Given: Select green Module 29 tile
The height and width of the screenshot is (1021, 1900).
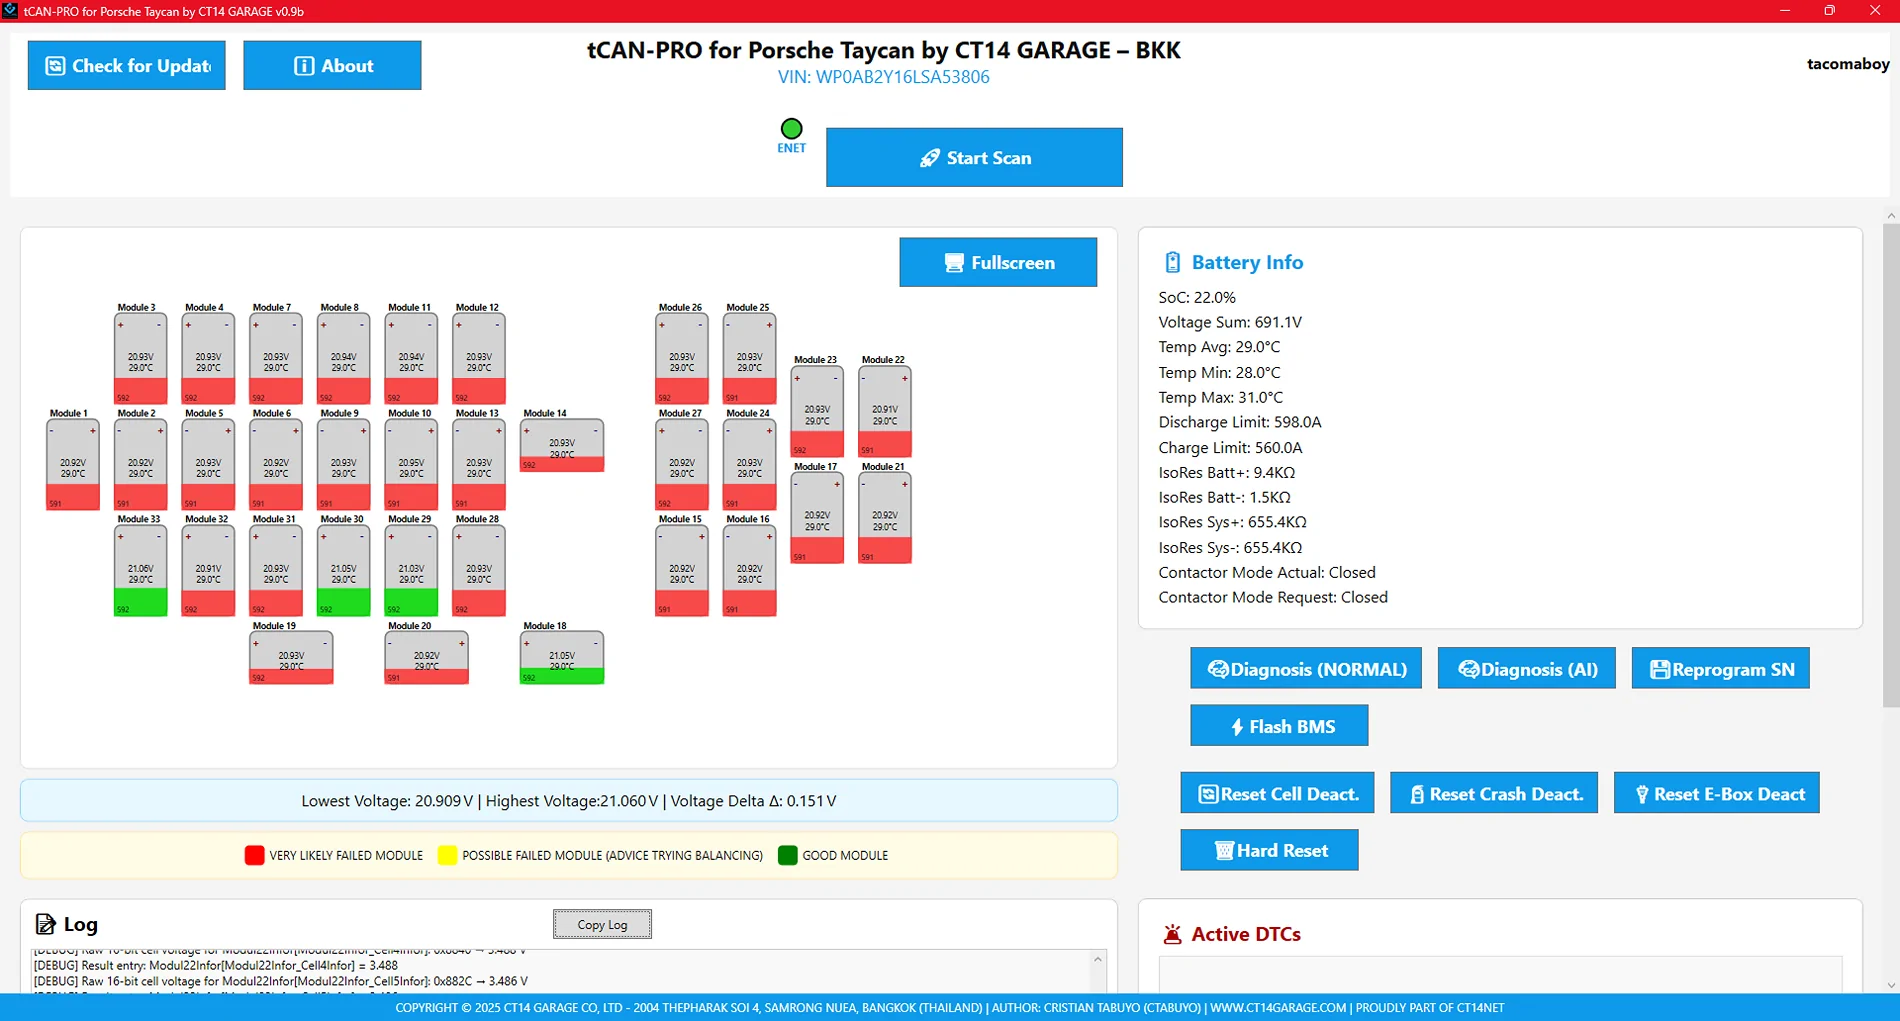Looking at the screenshot, I should tap(411, 571).
